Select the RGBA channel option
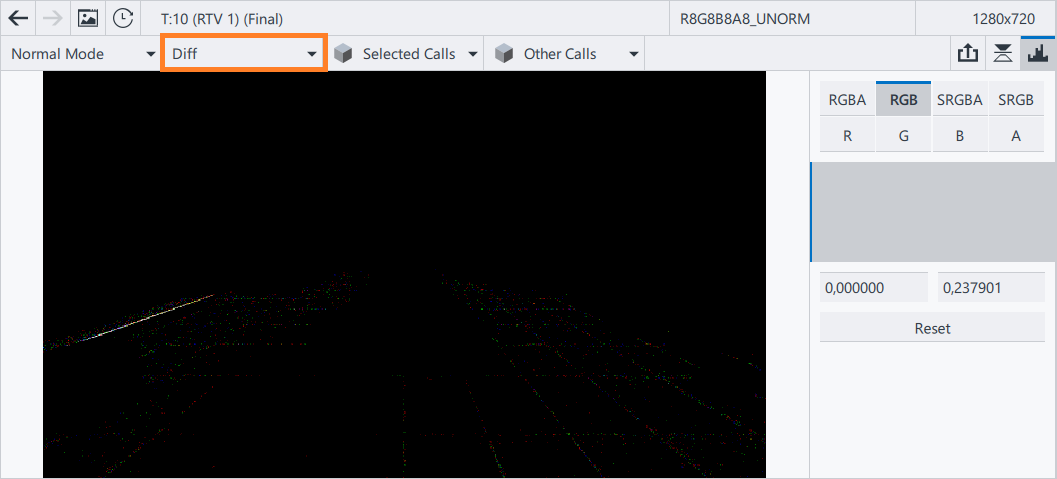This screenshot has width=1057, height=479. coord(847,100)
